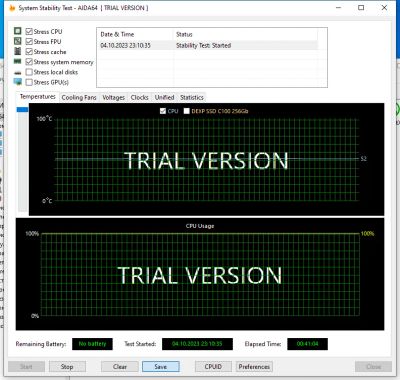Switch to the Temperatures tab
The height and width of the screenshot is (380, 400).
[x=38, y=97]
